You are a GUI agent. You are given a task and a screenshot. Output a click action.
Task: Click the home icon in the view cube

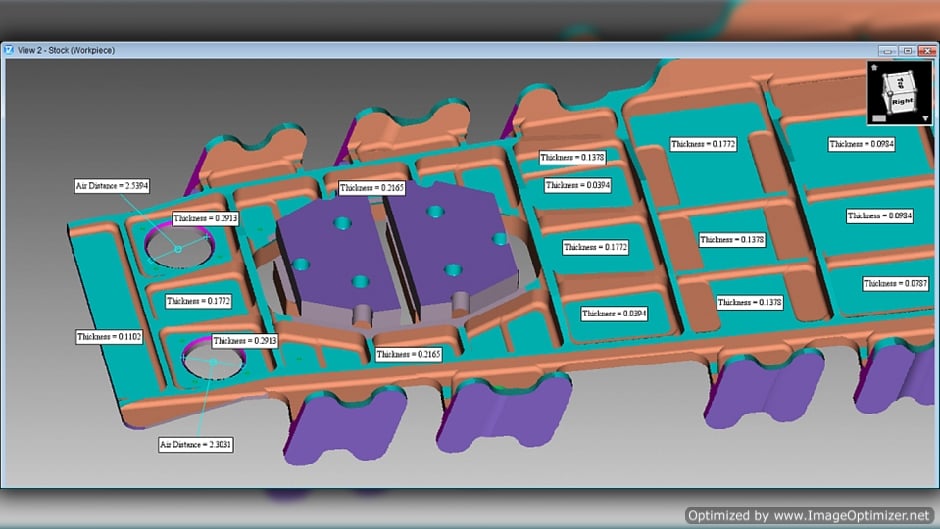coord(875,68)
